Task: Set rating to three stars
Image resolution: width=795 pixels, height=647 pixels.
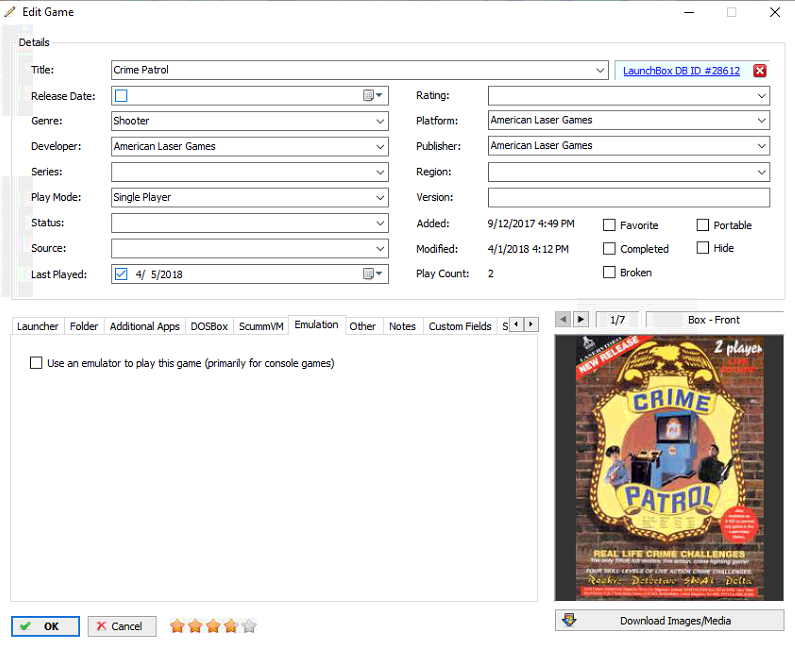Action: tap(213, 626)
